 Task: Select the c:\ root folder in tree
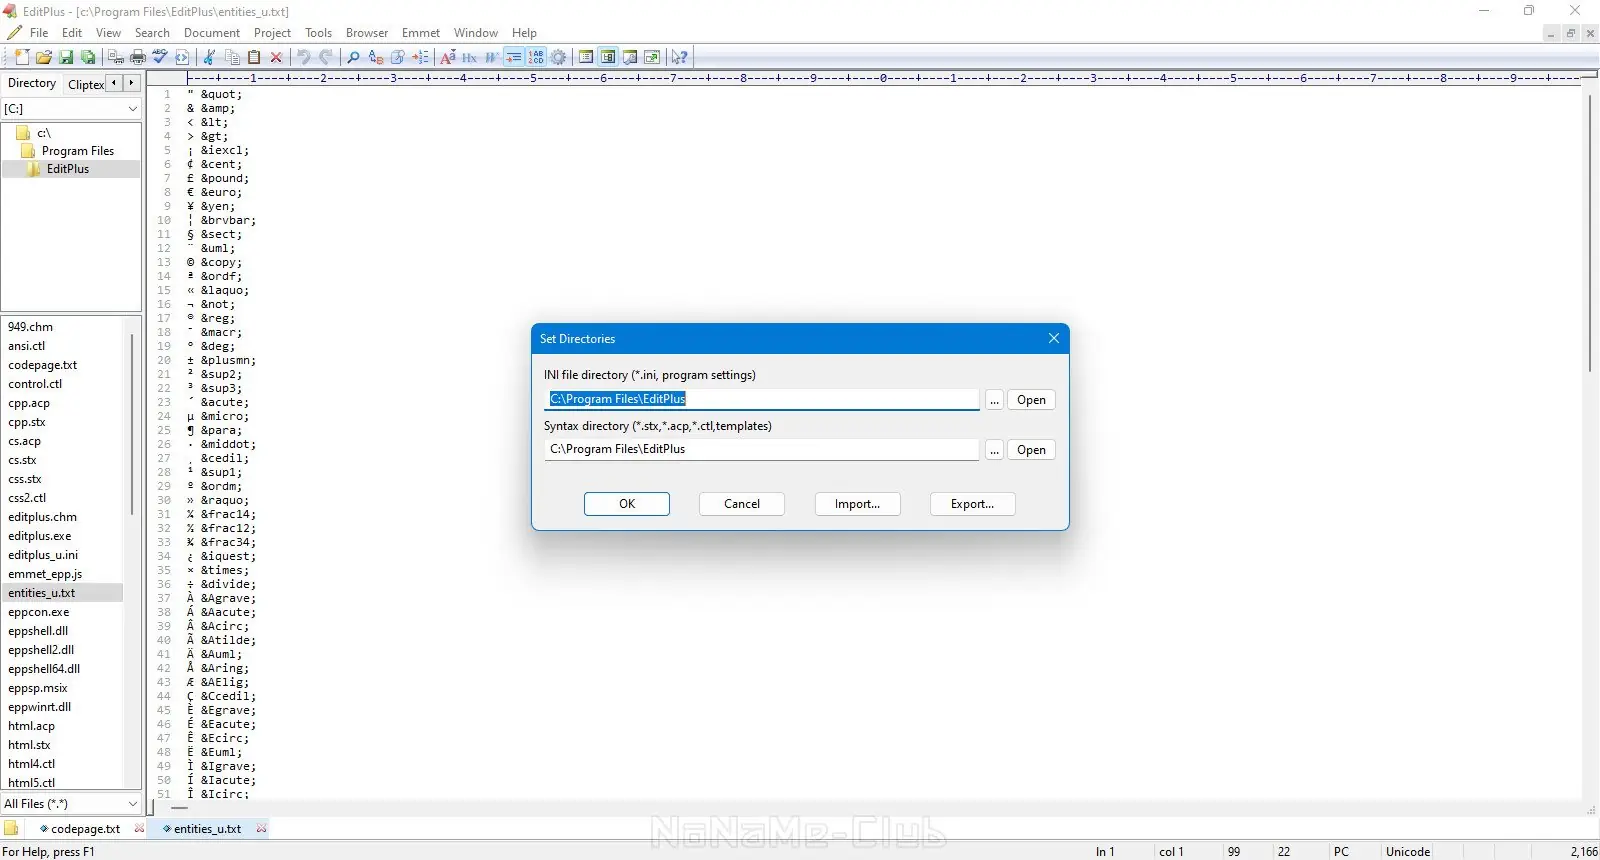[44, 133]
